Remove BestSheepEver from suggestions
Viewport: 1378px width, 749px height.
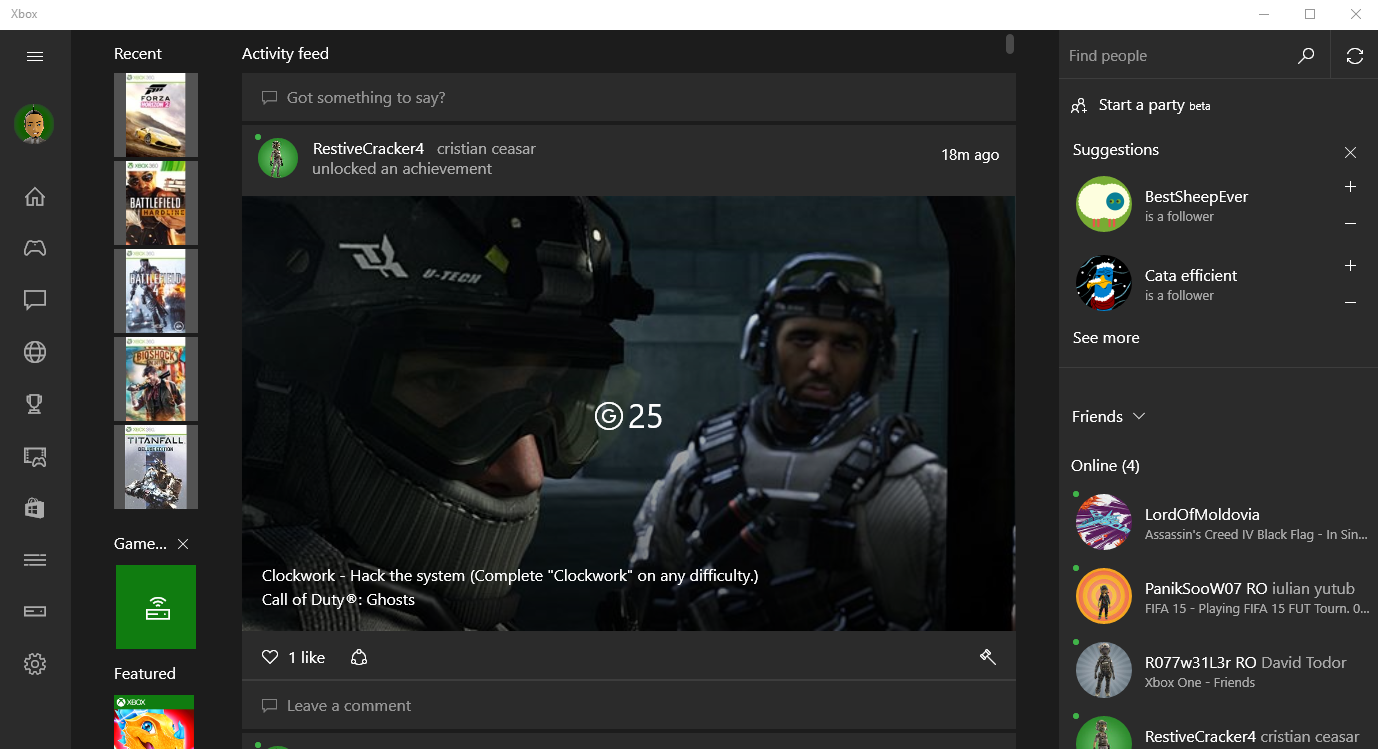click(x=1351, y=224)
